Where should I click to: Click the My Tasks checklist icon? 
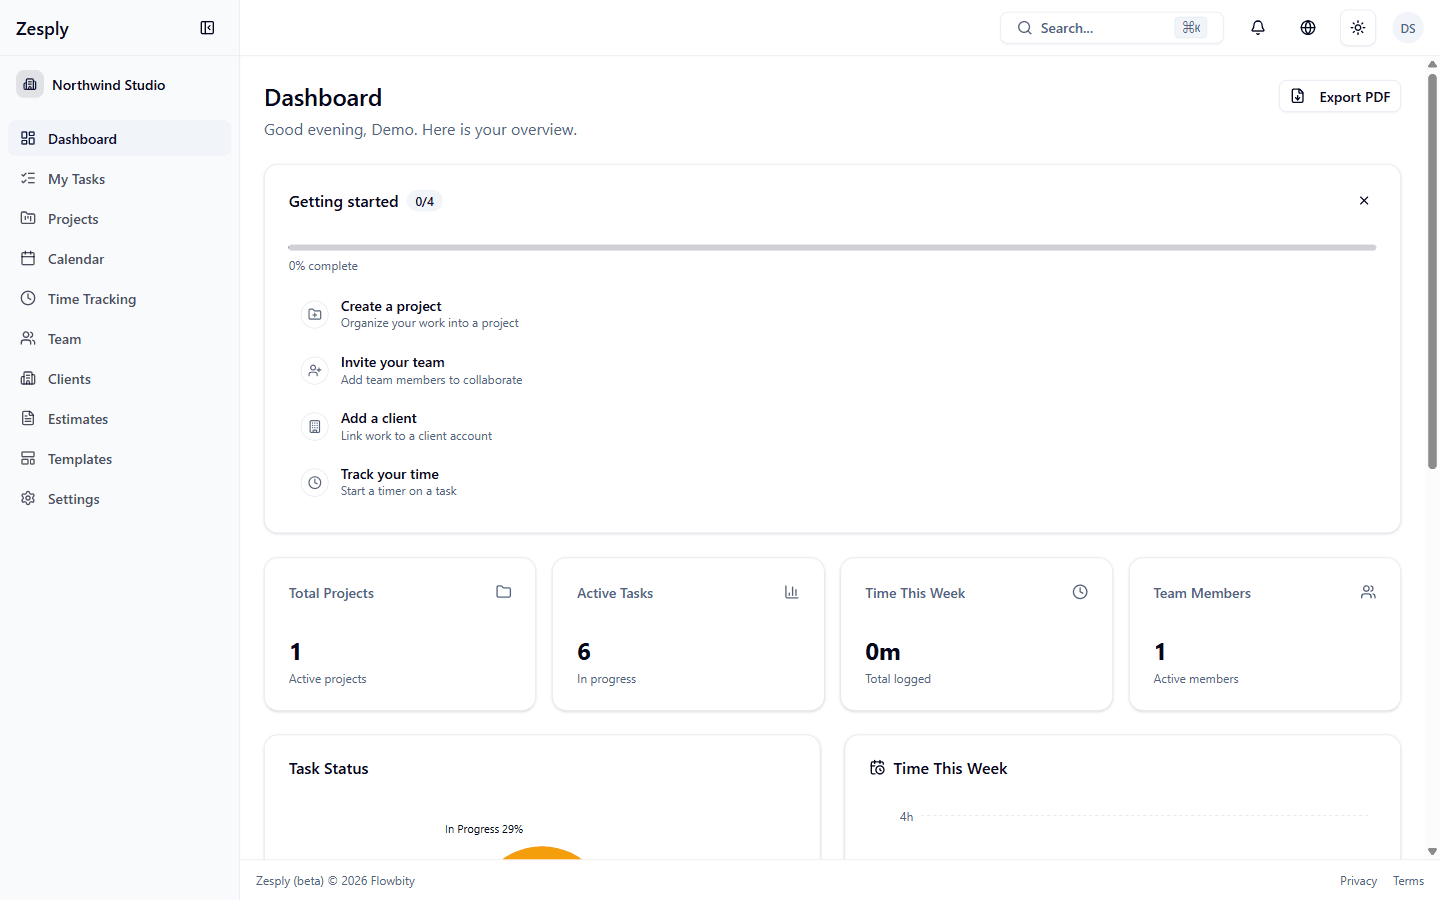[28, 178]
